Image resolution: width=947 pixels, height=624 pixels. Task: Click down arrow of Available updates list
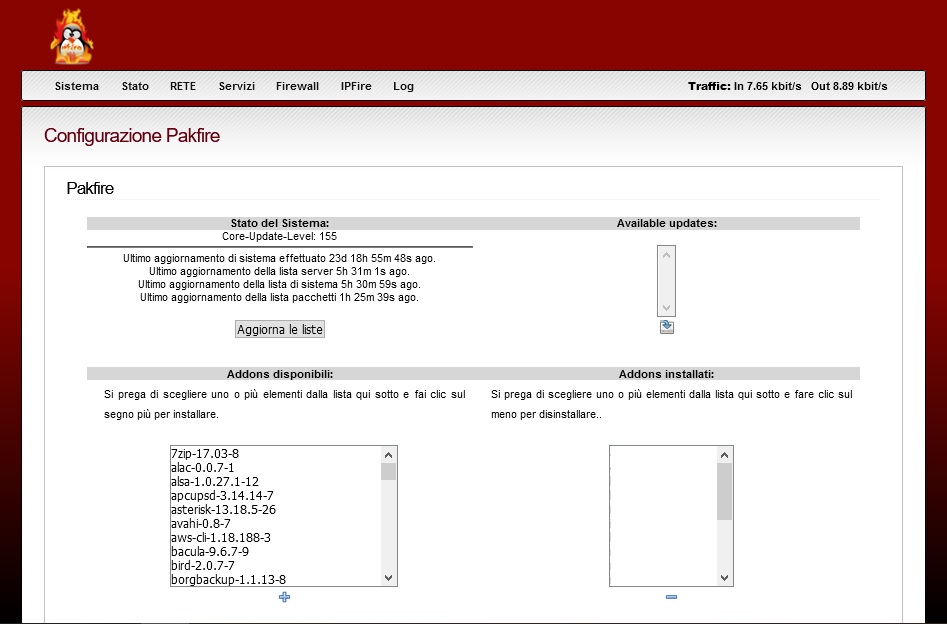pyautogui.click(x=666, y=307)
